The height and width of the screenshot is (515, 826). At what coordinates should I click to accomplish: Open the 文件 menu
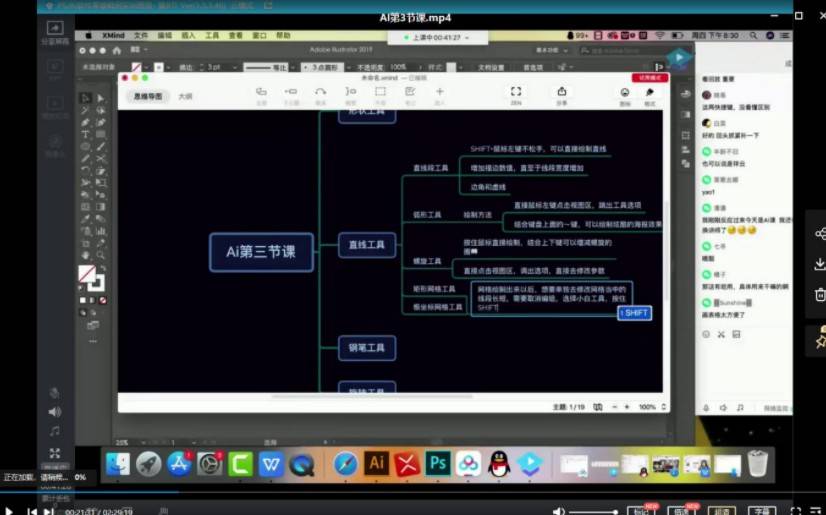(x=141, y=35)
